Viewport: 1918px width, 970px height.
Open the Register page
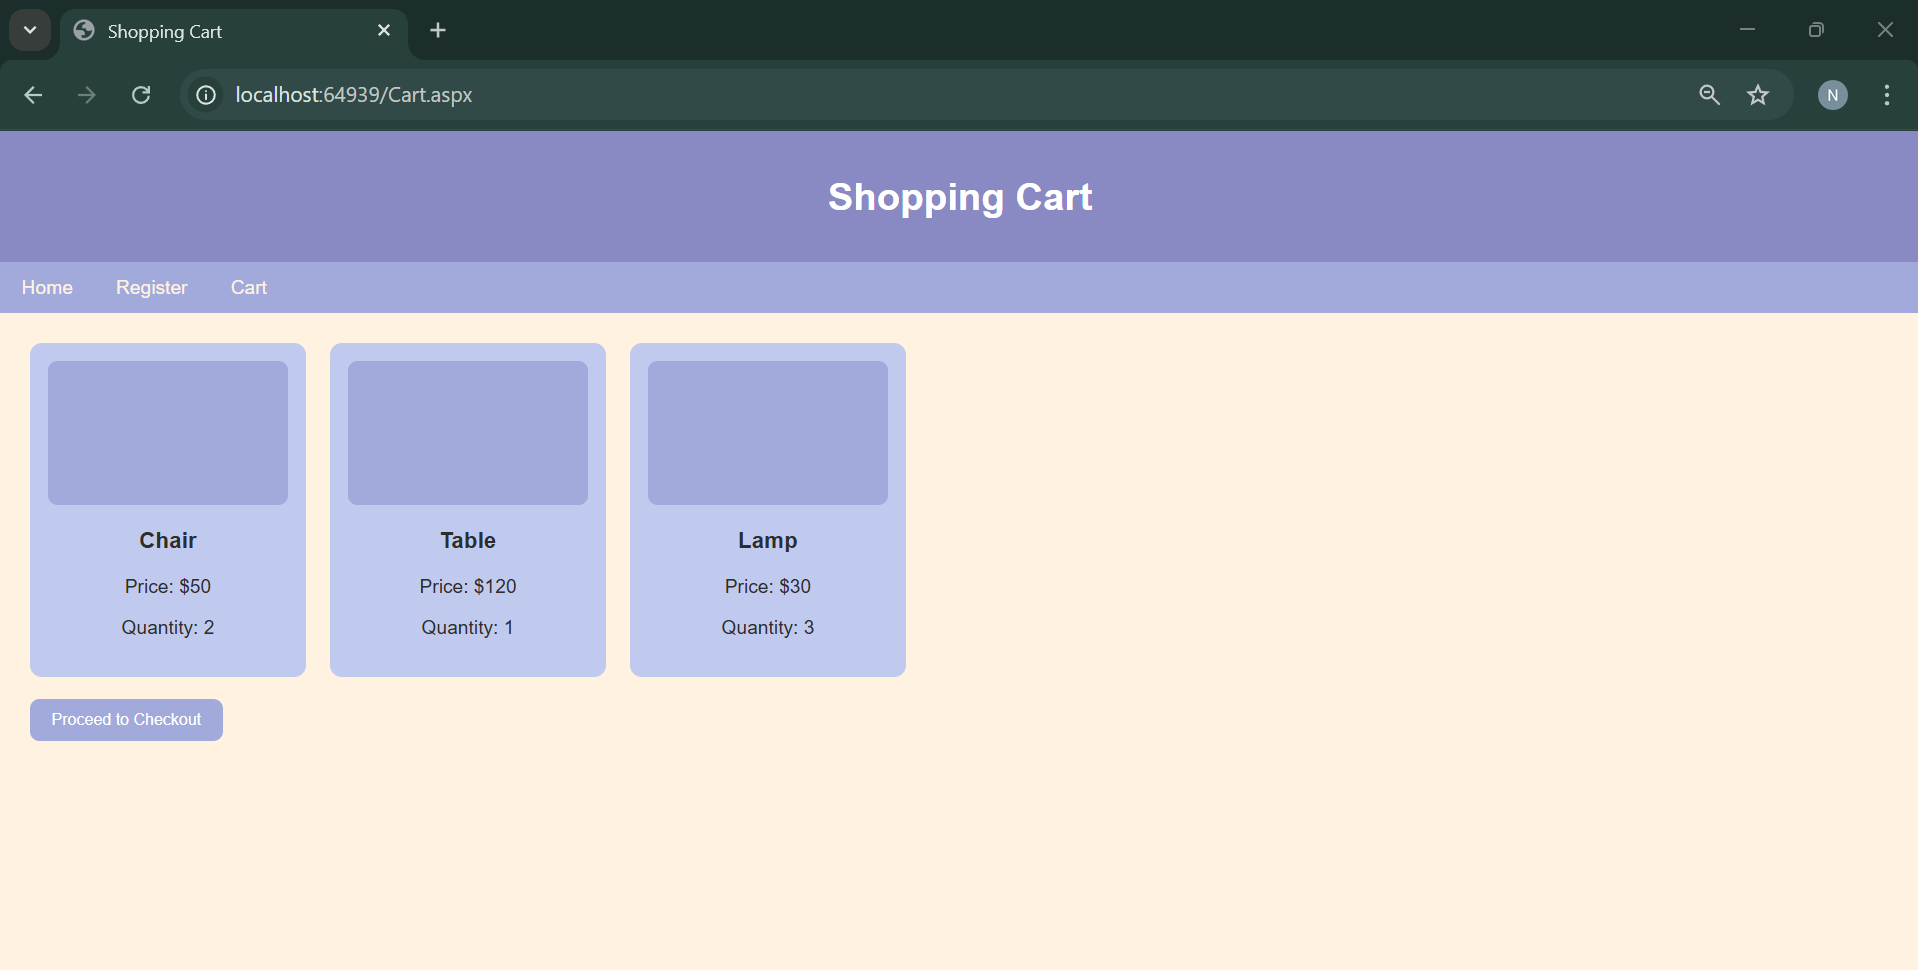(151, 287)
